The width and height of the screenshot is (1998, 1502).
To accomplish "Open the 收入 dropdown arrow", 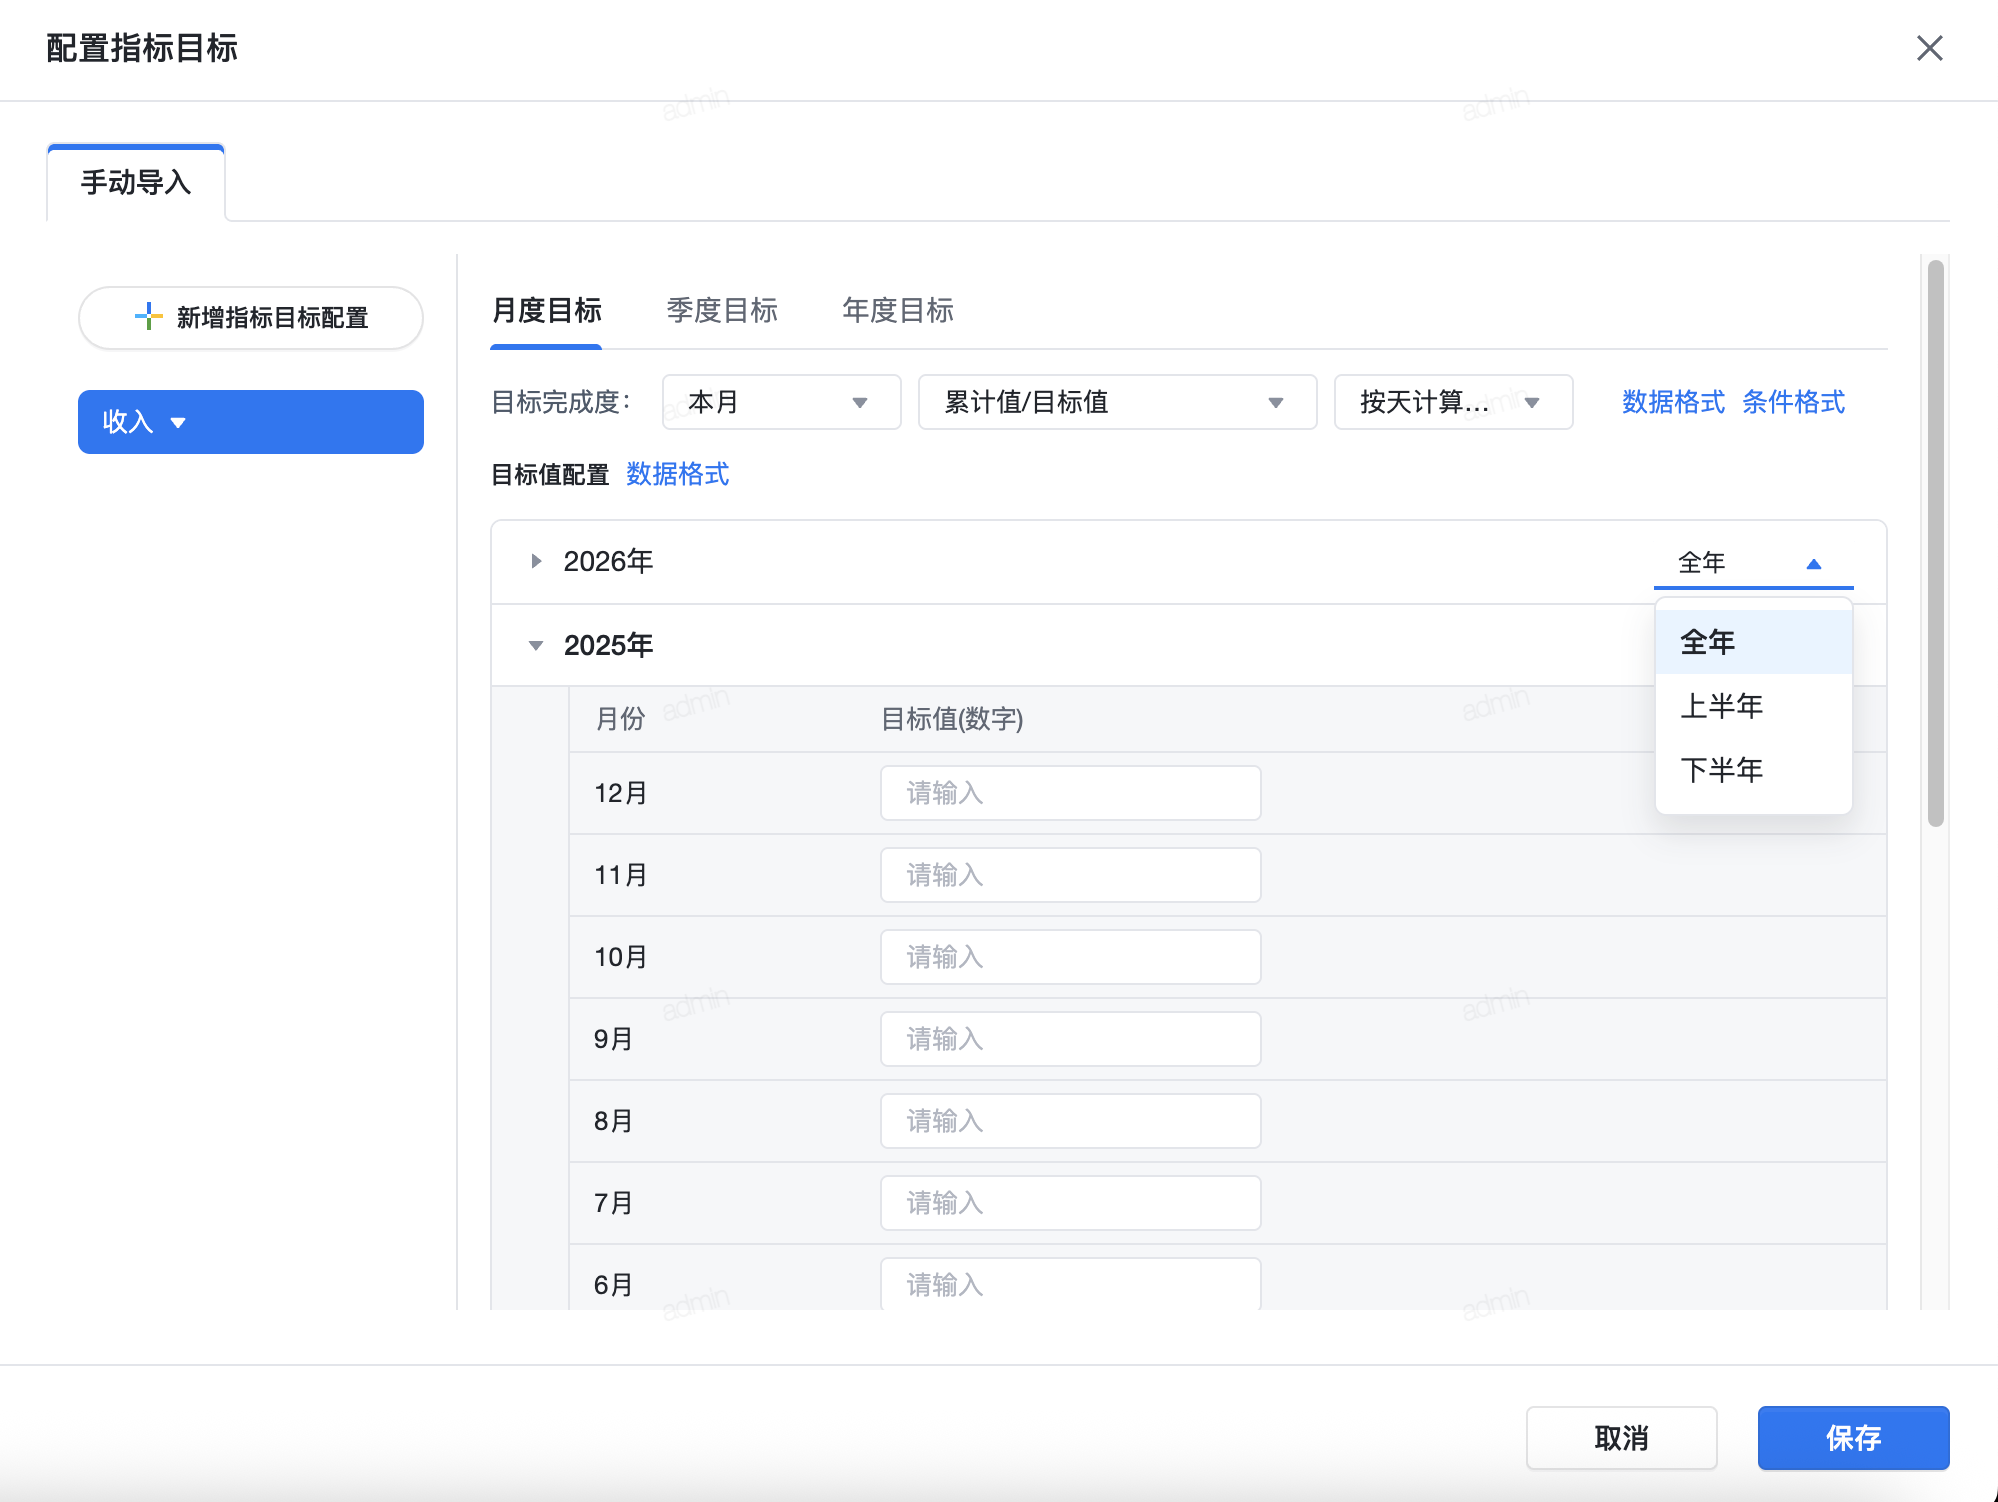I will pos(178,423).
